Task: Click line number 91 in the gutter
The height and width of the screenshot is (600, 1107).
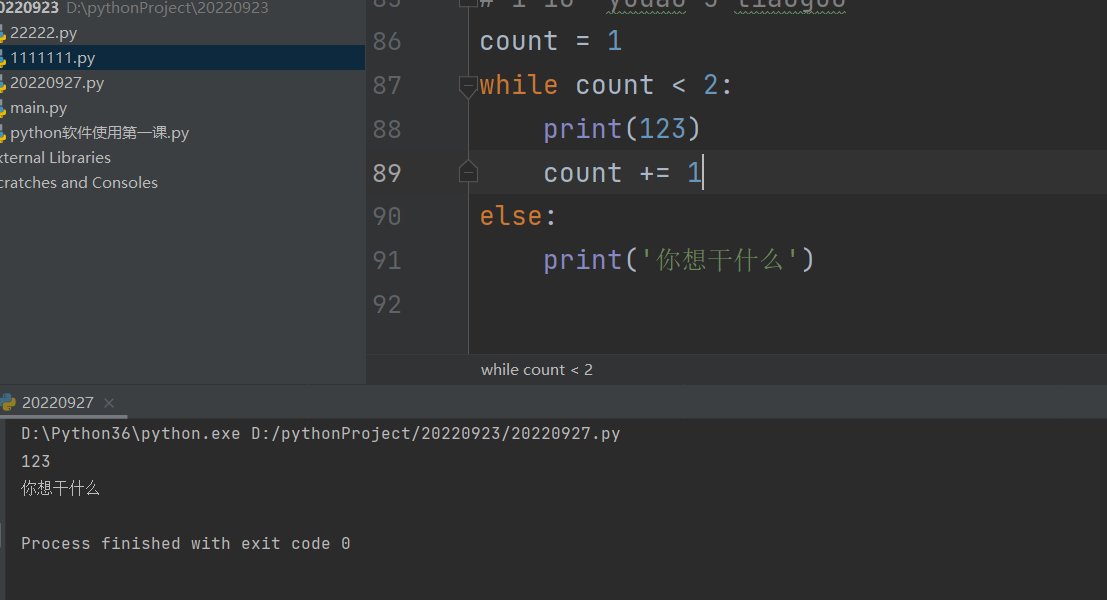Action: pos(387,260)
